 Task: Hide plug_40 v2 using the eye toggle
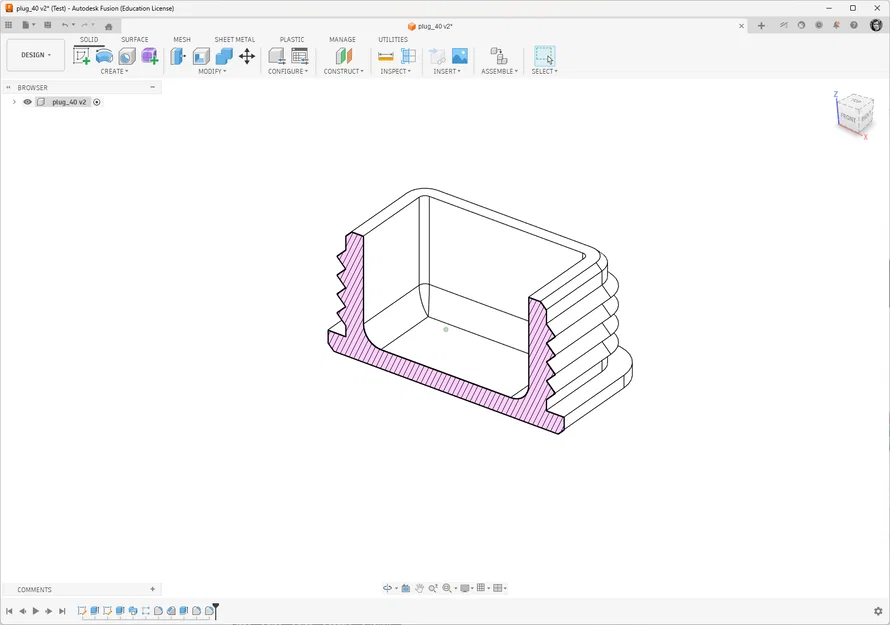[x=27, y=101]
